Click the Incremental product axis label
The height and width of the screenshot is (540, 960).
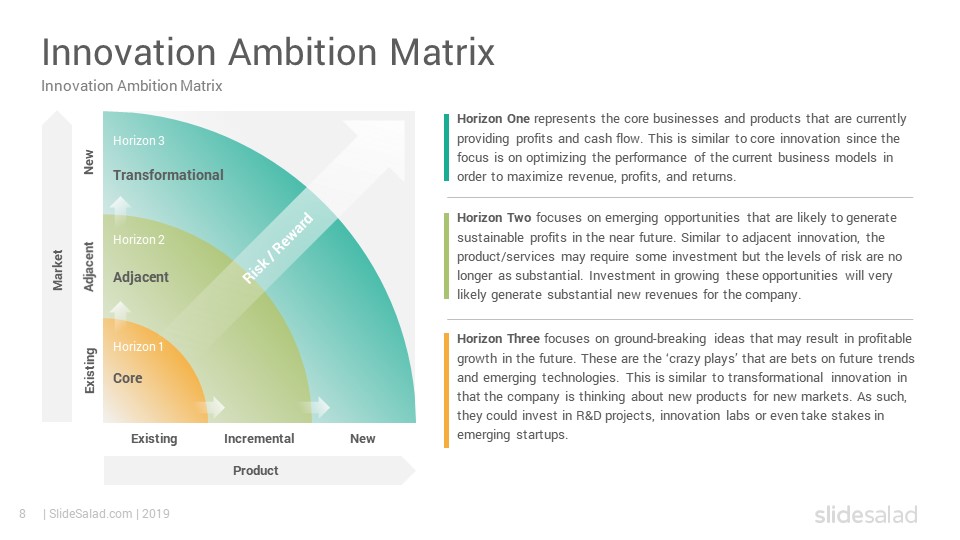pos(259,438)
